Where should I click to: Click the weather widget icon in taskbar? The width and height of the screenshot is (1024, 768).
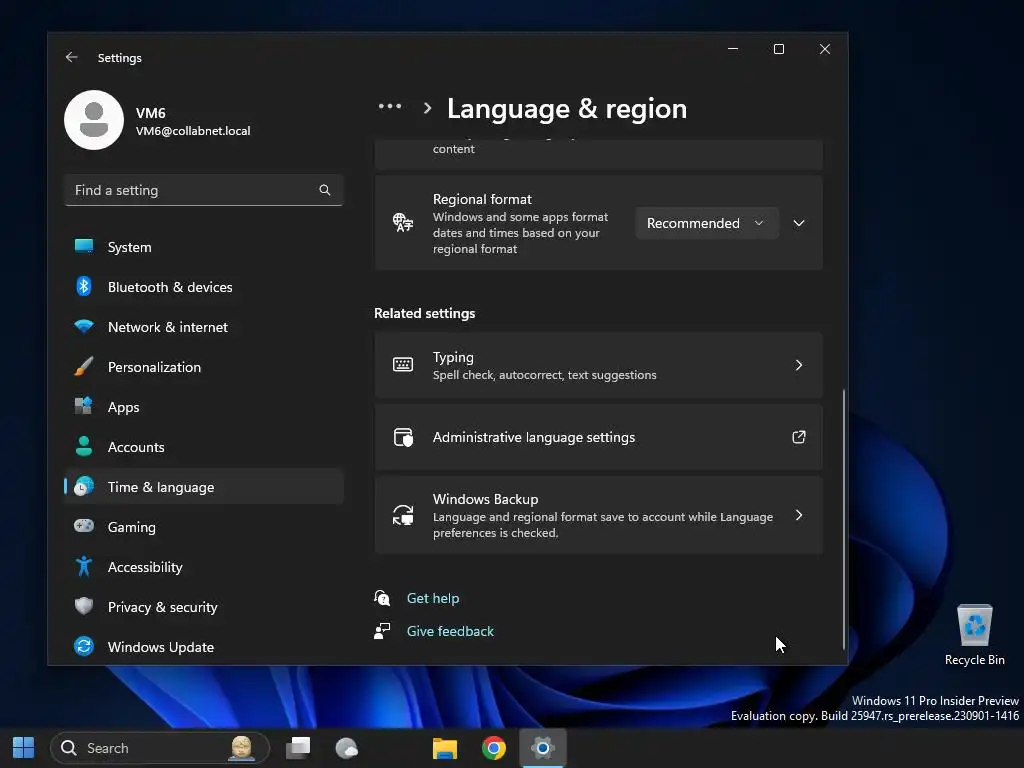point(347,748)
